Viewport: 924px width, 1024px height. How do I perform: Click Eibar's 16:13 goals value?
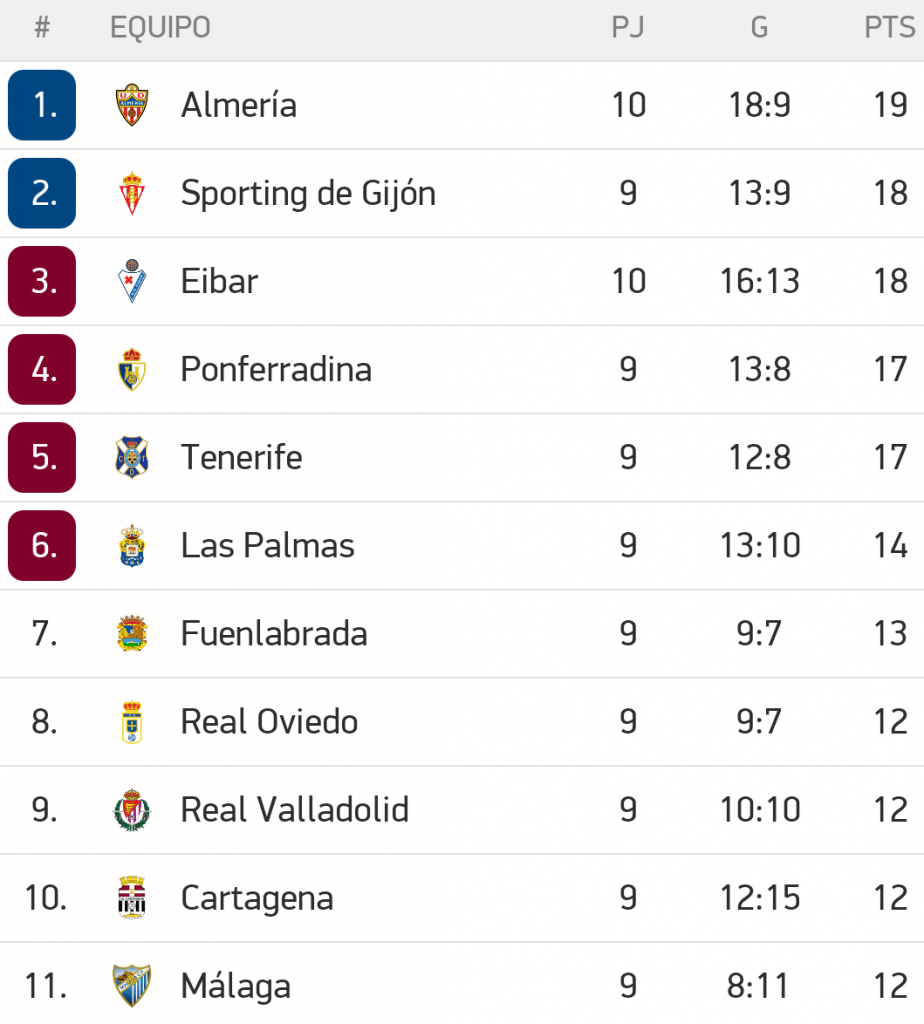pyautogui.click(x=760, y=281)
